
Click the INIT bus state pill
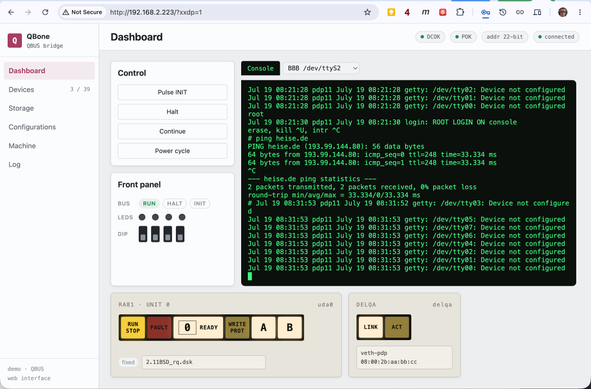pos(200,204)
